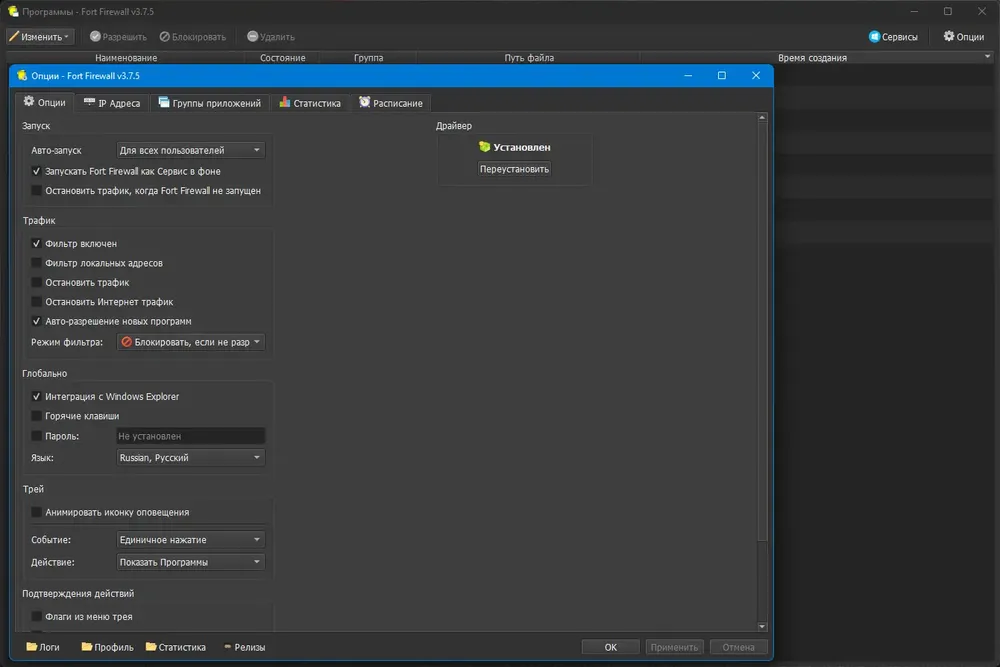
Task: Click the Профиль folder icon
Action: click(87, 647)
